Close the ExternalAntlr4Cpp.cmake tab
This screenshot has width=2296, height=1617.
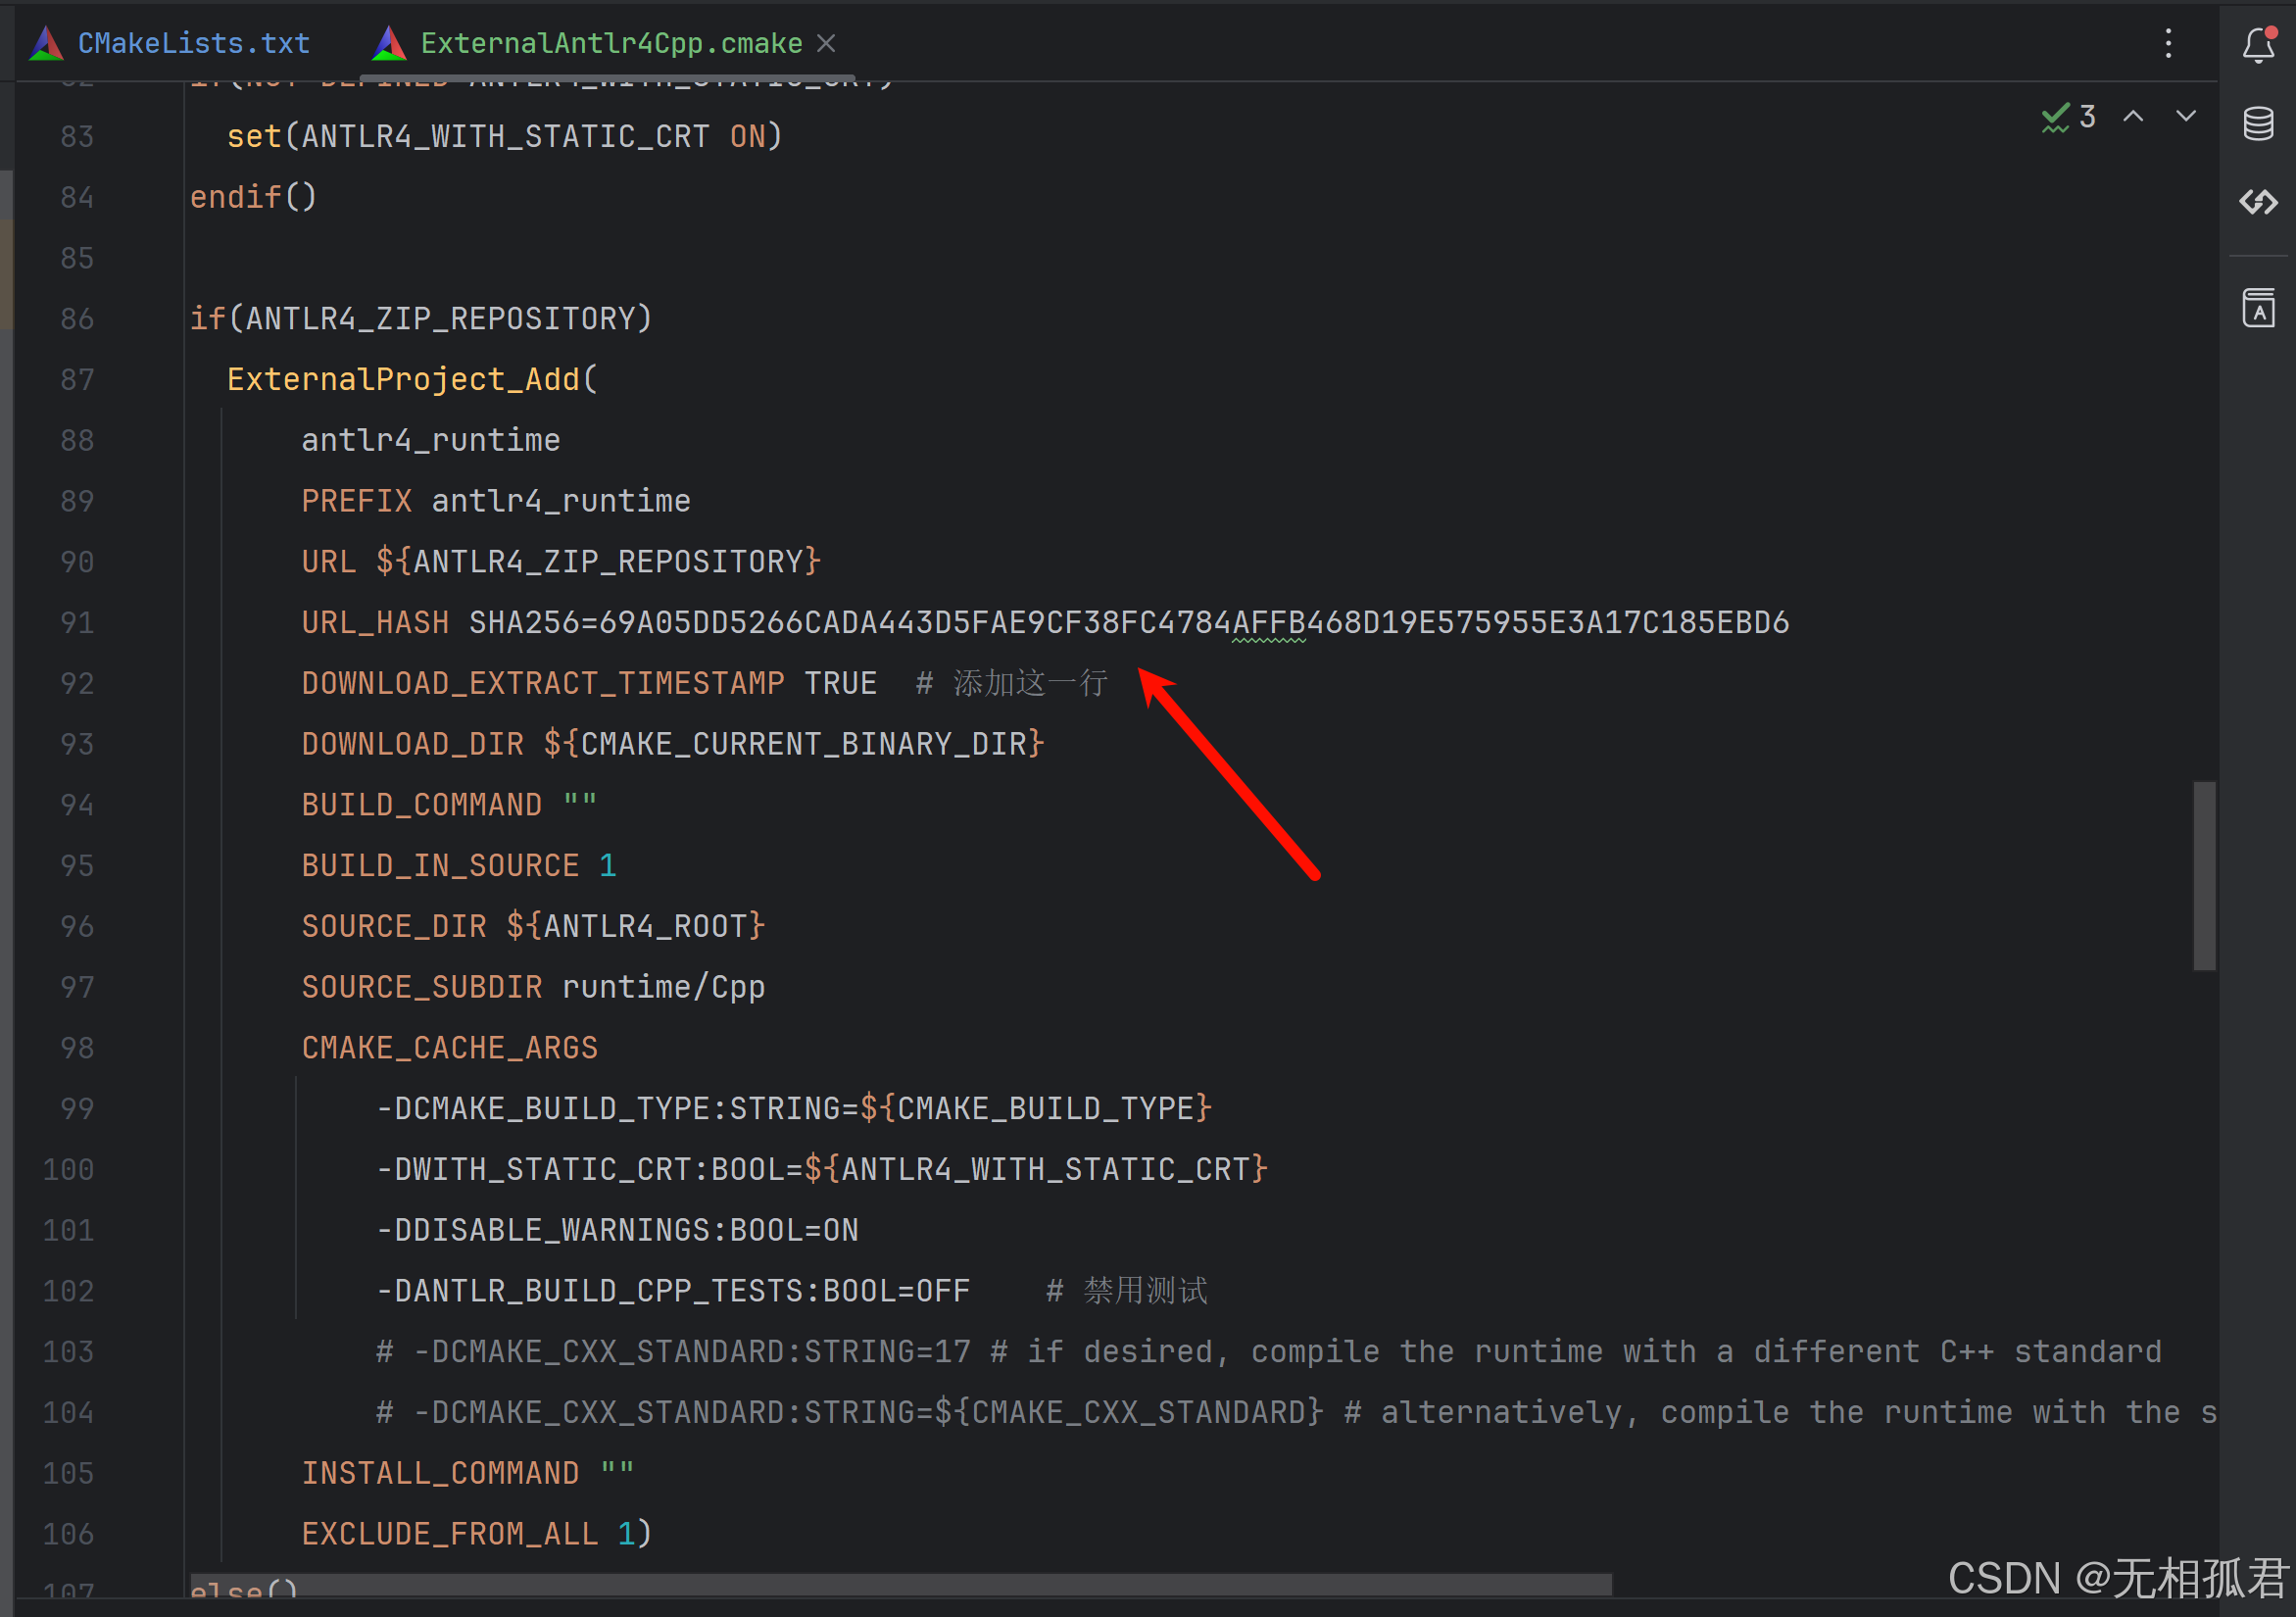(827, 42)
